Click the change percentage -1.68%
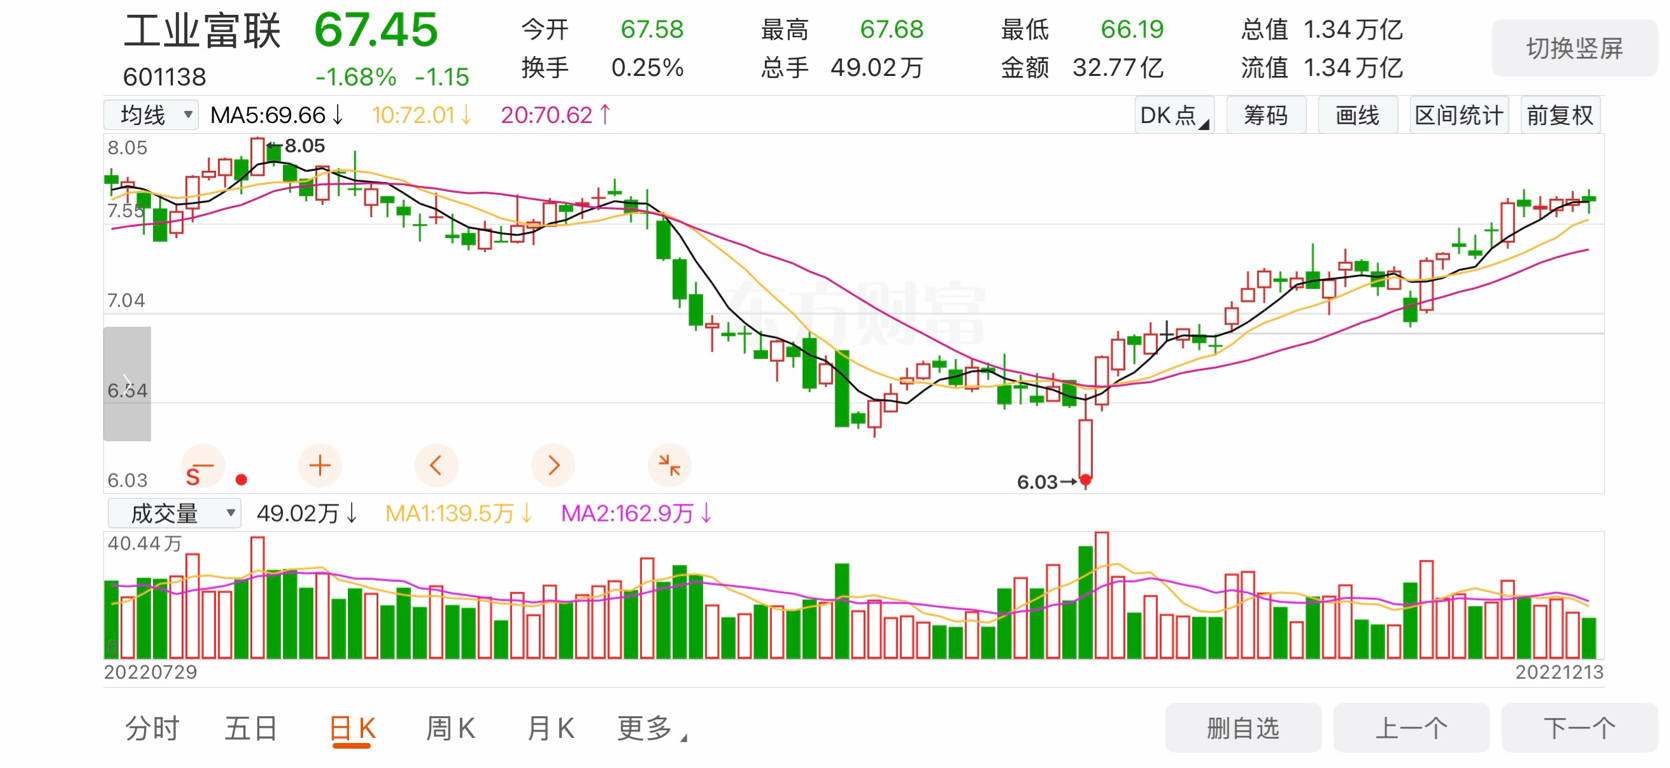The image size is (1670, 768). [x=356, y=77]
